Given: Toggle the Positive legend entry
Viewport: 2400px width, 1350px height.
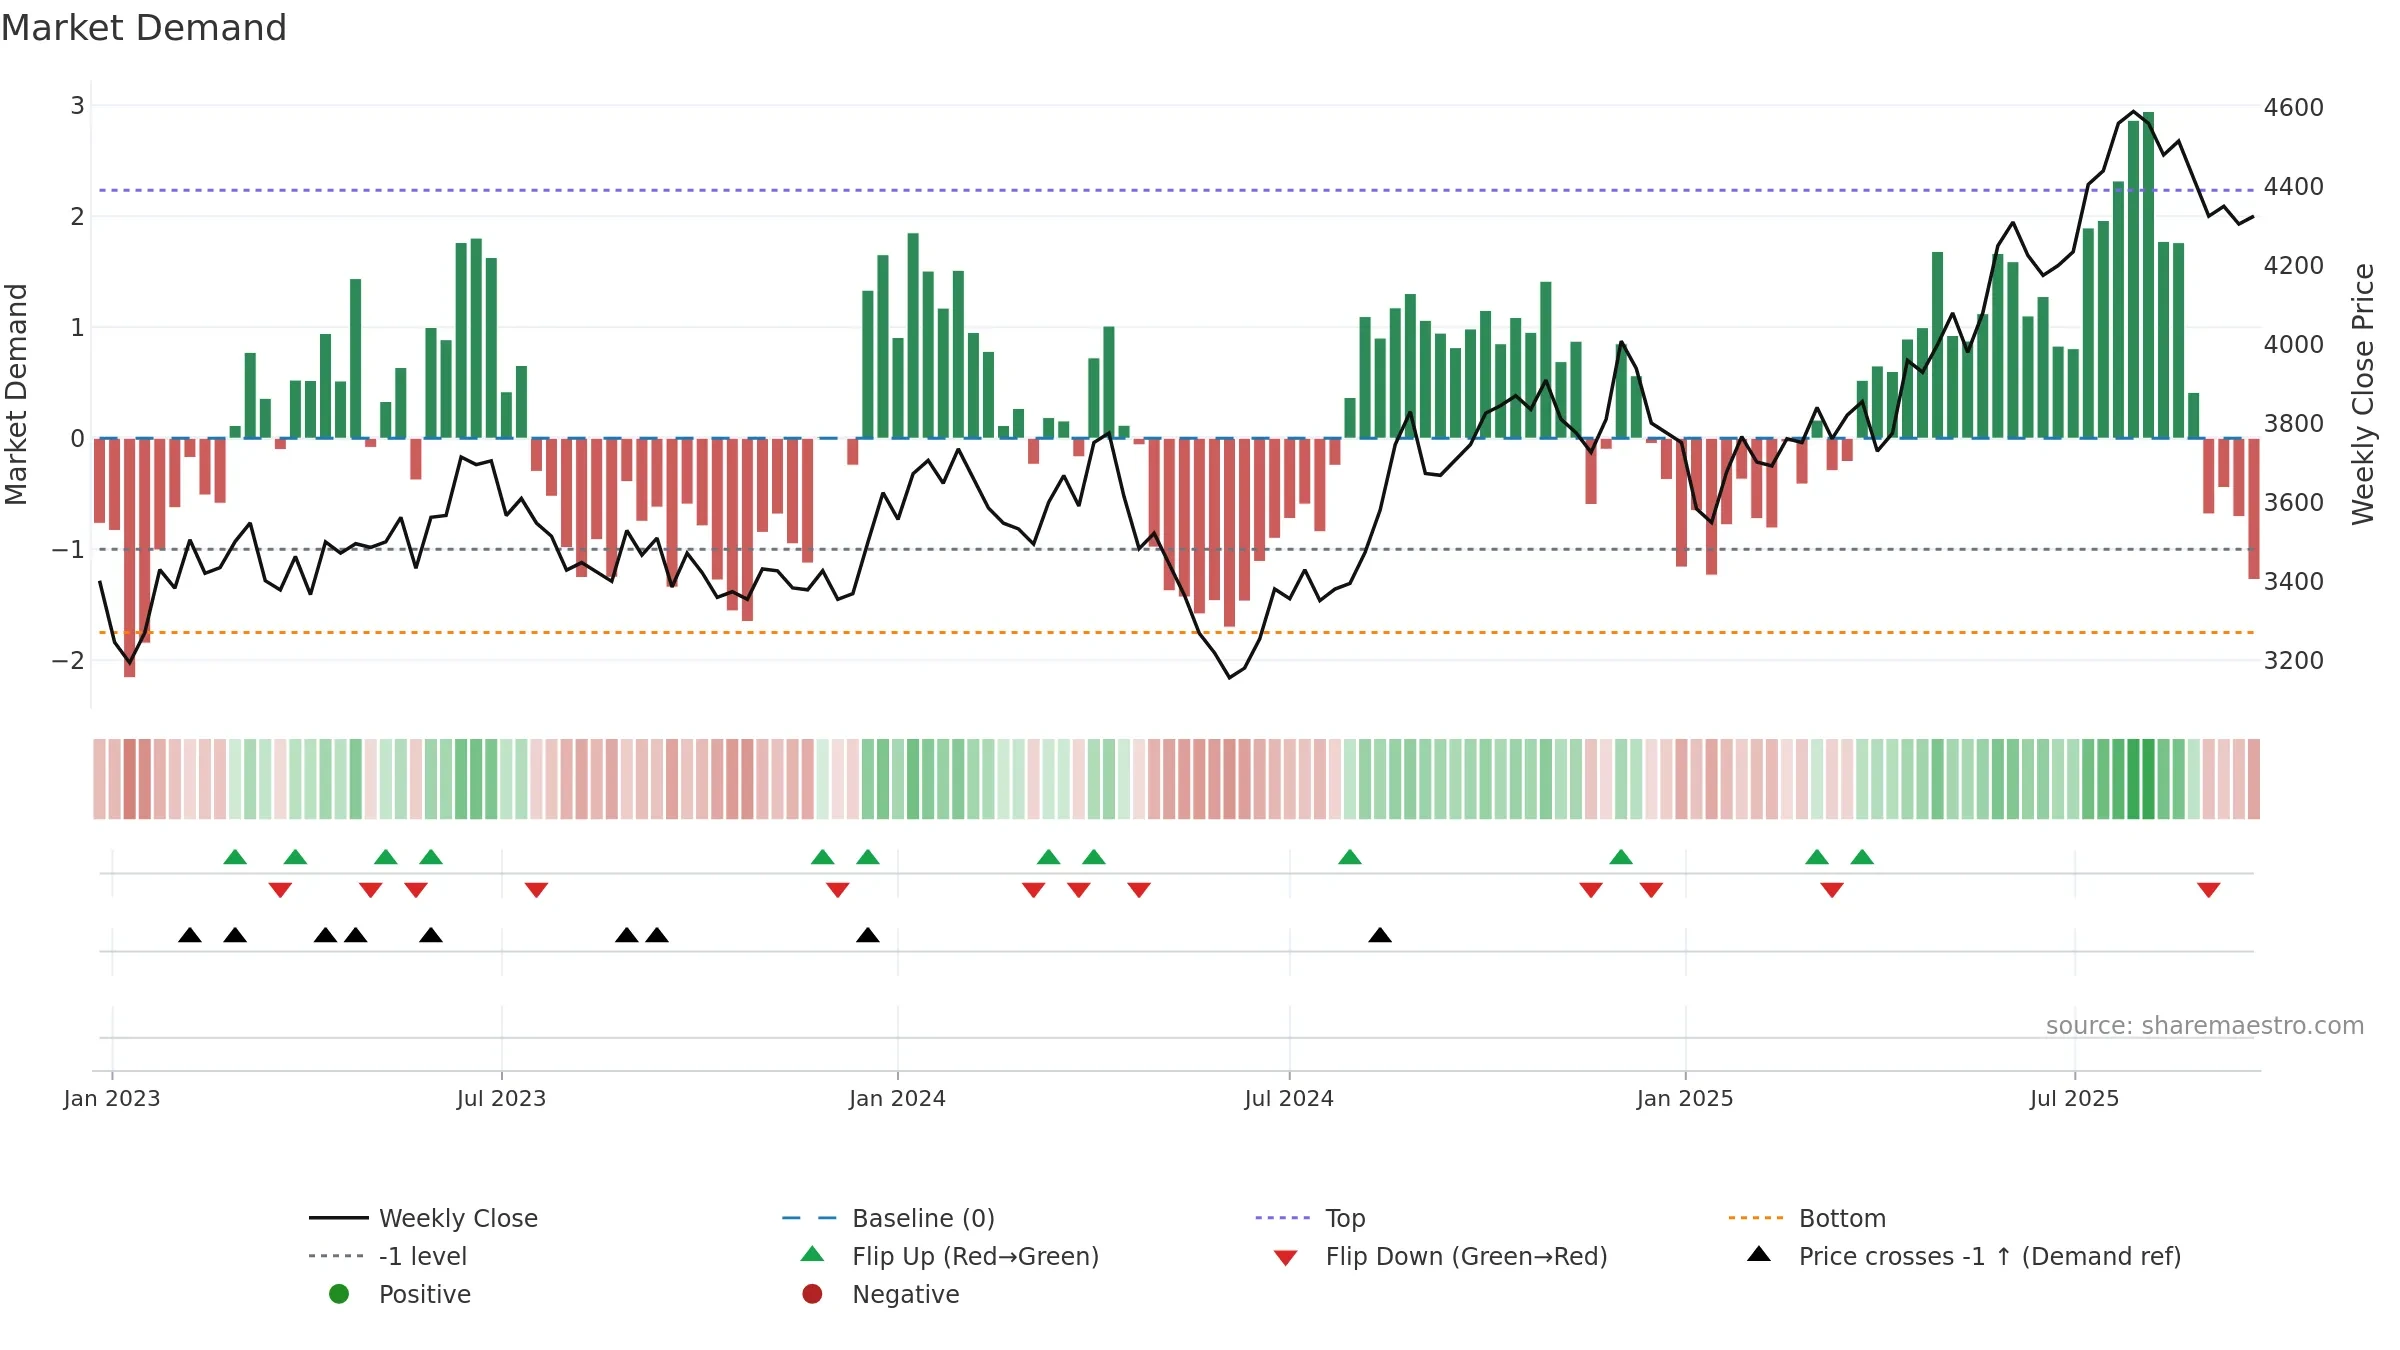Looking at the screenshot, I should point(400,1294).
